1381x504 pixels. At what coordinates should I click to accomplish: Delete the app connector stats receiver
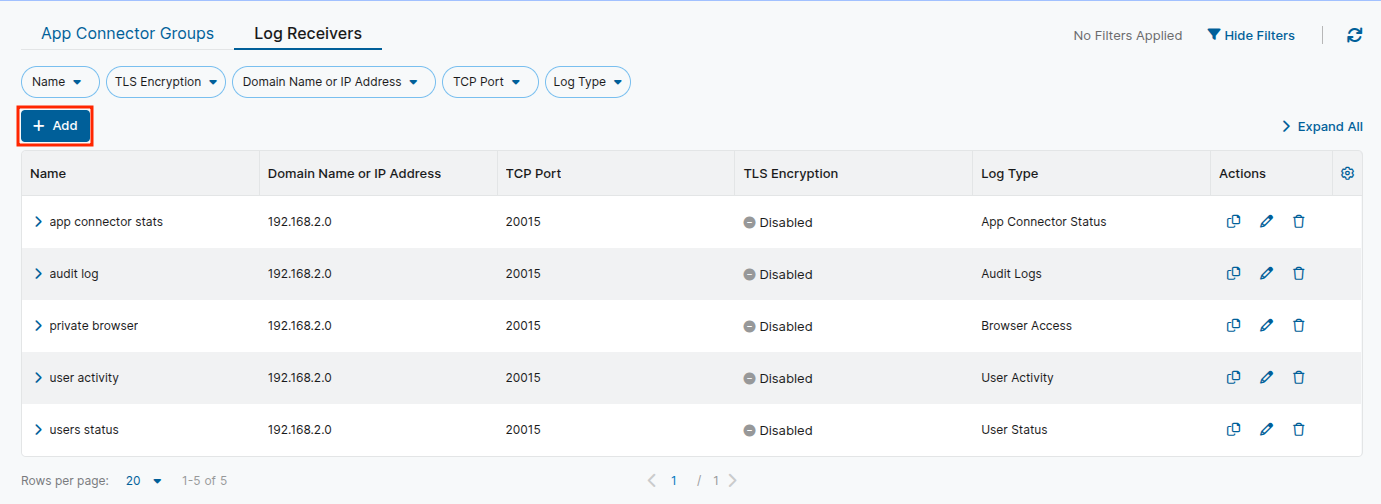tap(1298, 222)
